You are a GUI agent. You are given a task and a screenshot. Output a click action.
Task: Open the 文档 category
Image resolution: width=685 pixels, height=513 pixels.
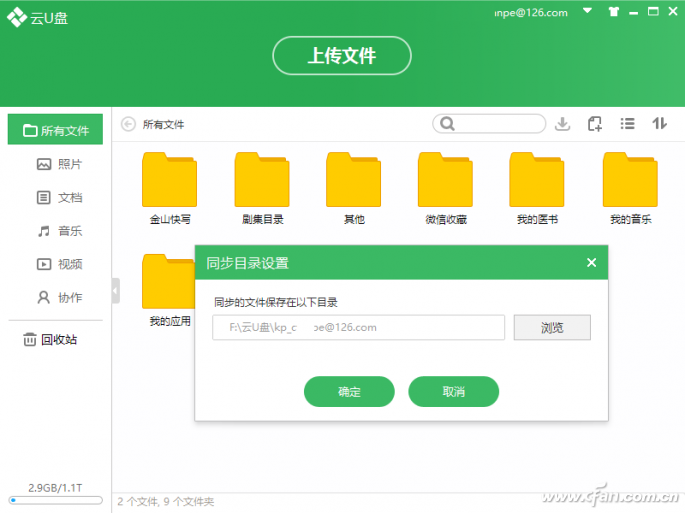(x=59, y=198)
